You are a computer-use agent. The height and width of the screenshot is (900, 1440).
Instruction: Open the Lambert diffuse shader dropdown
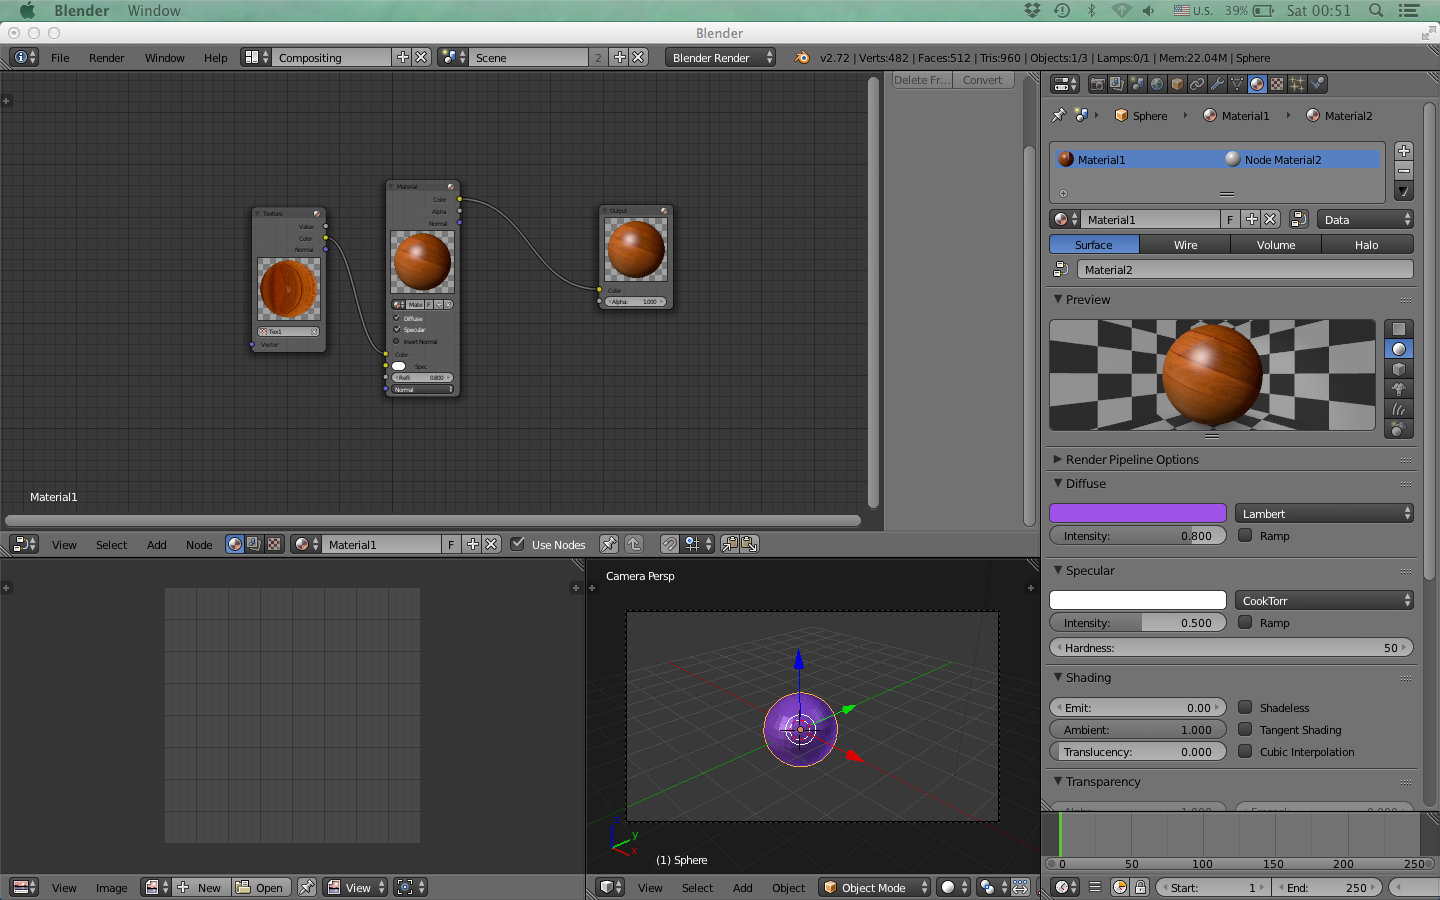[1324, 513]
